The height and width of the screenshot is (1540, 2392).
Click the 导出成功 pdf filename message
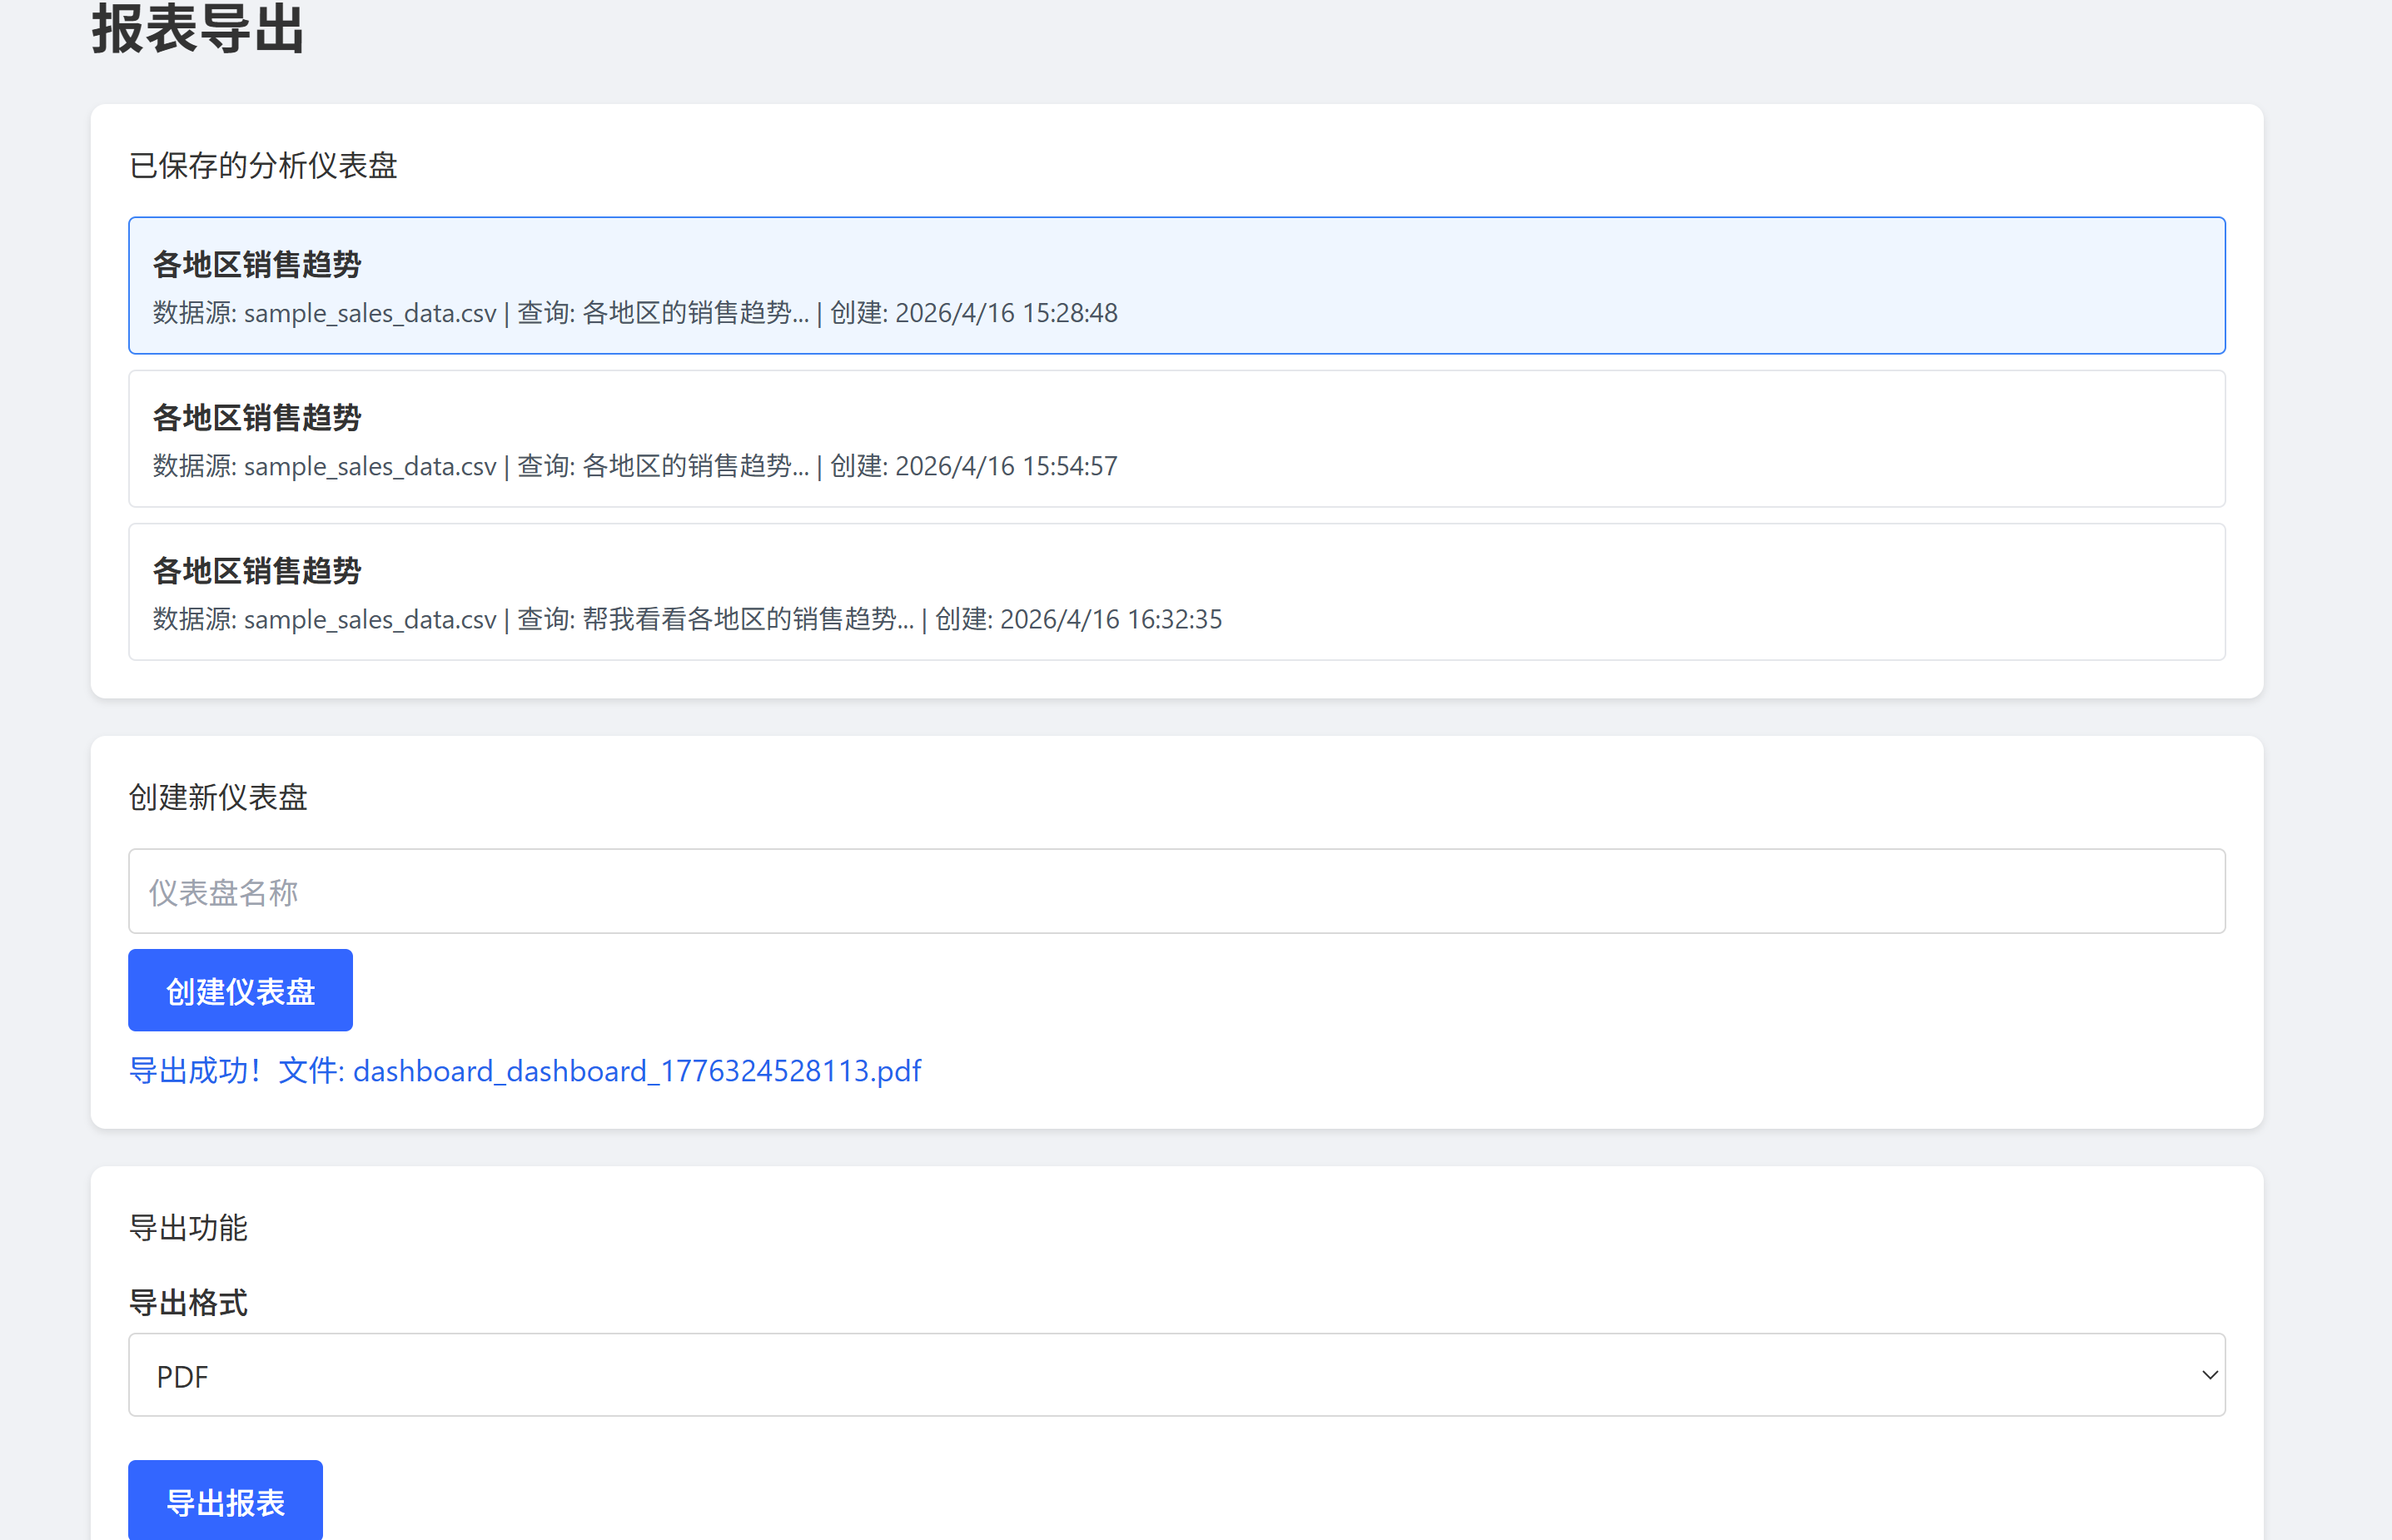[x=525, y=1071]
